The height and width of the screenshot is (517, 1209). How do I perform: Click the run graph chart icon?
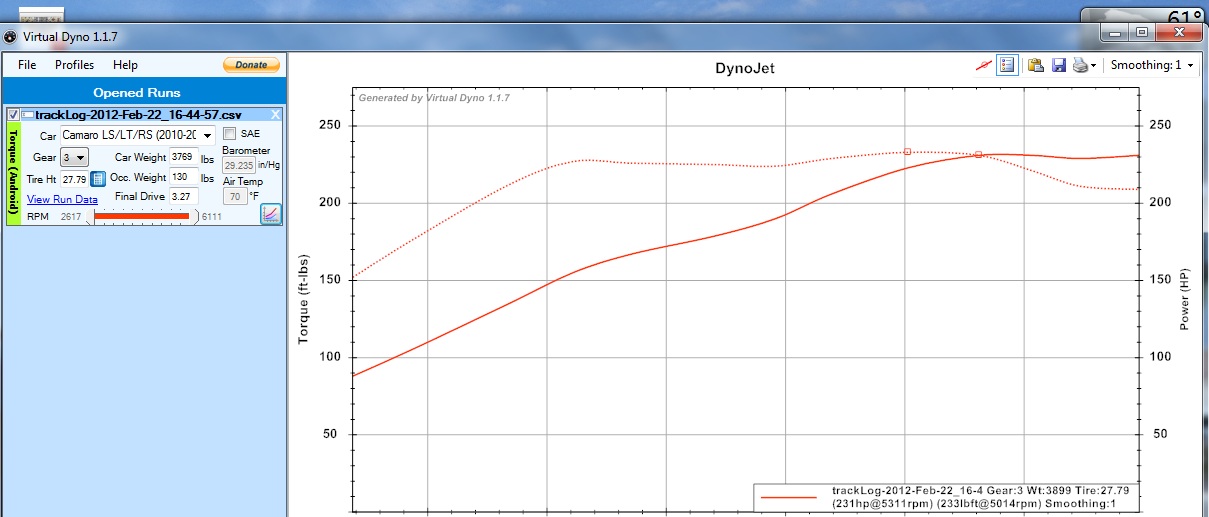[271, 214]
